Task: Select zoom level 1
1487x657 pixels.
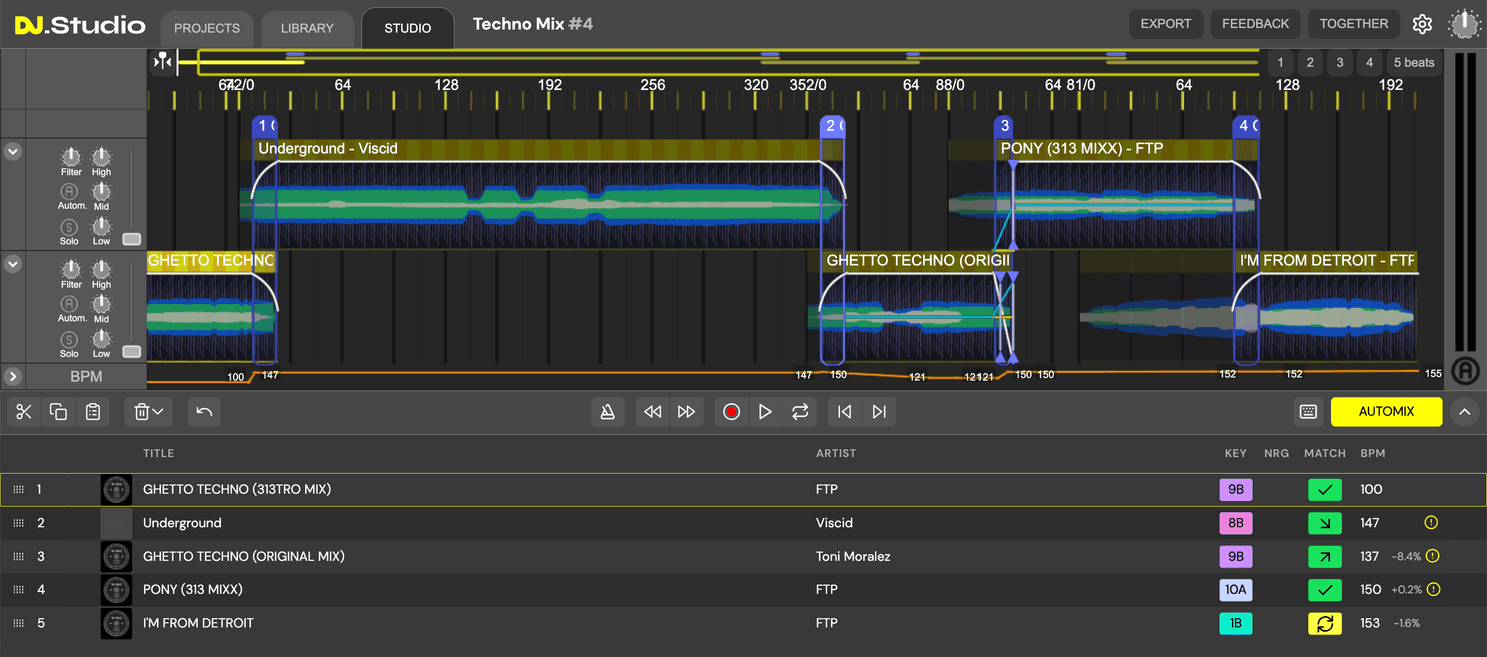Action: (1280, 62)
